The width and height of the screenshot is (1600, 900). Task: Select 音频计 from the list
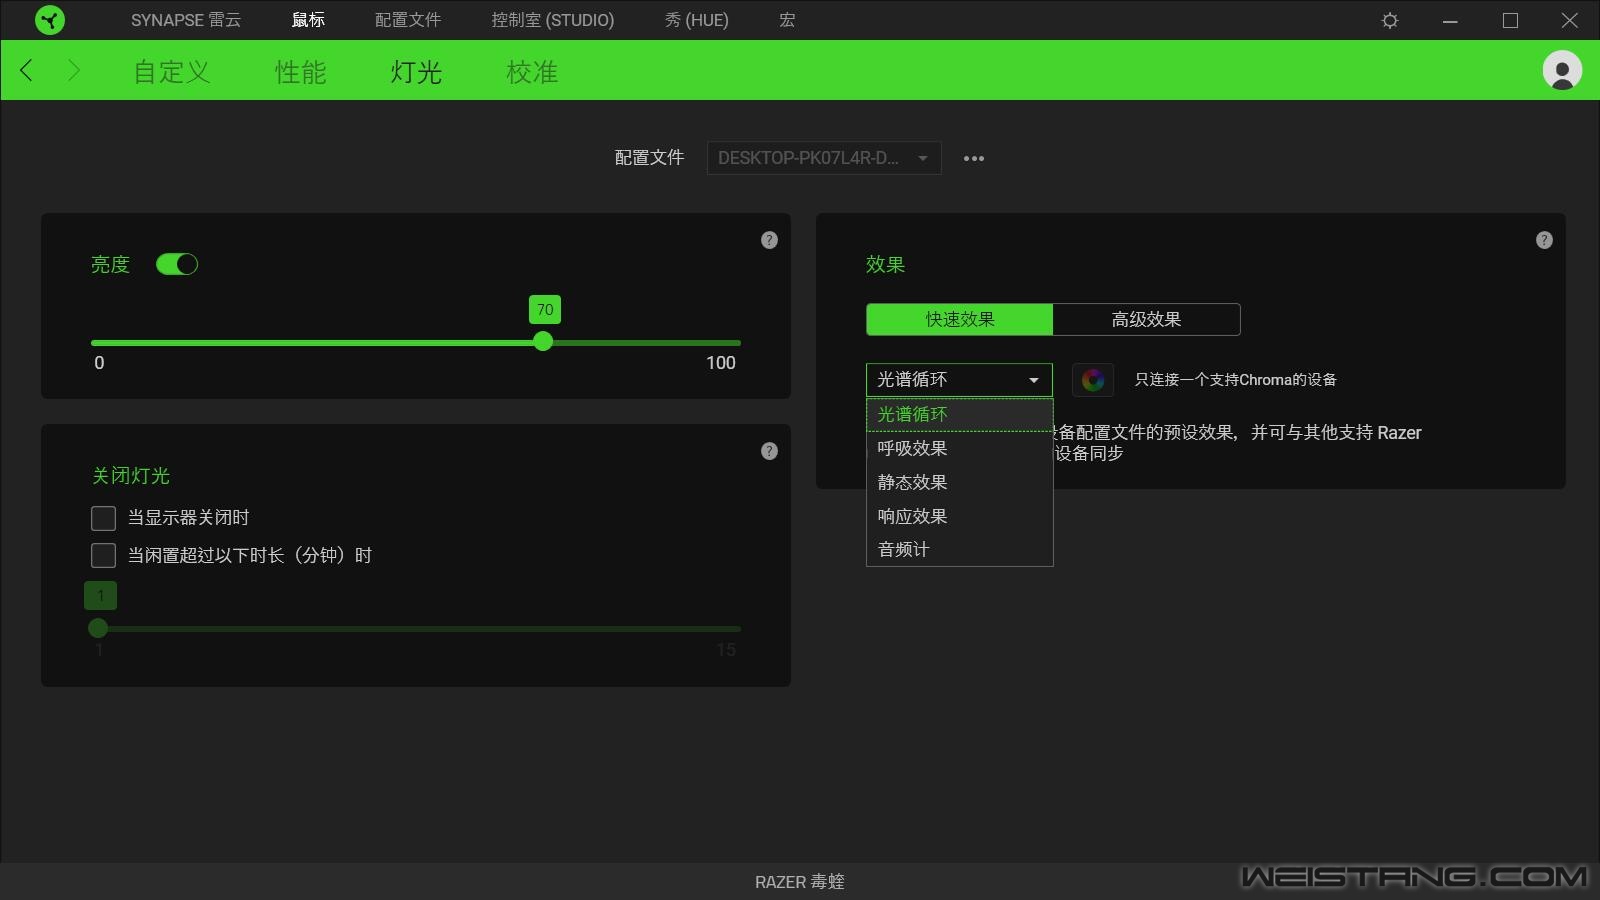pos(959,549)
